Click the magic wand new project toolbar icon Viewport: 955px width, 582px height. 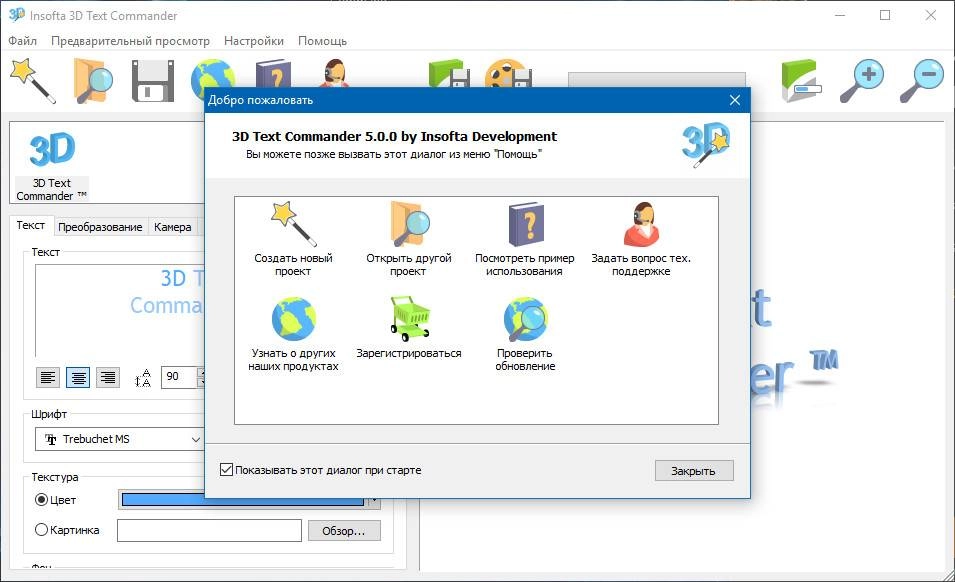coord(32,80)
